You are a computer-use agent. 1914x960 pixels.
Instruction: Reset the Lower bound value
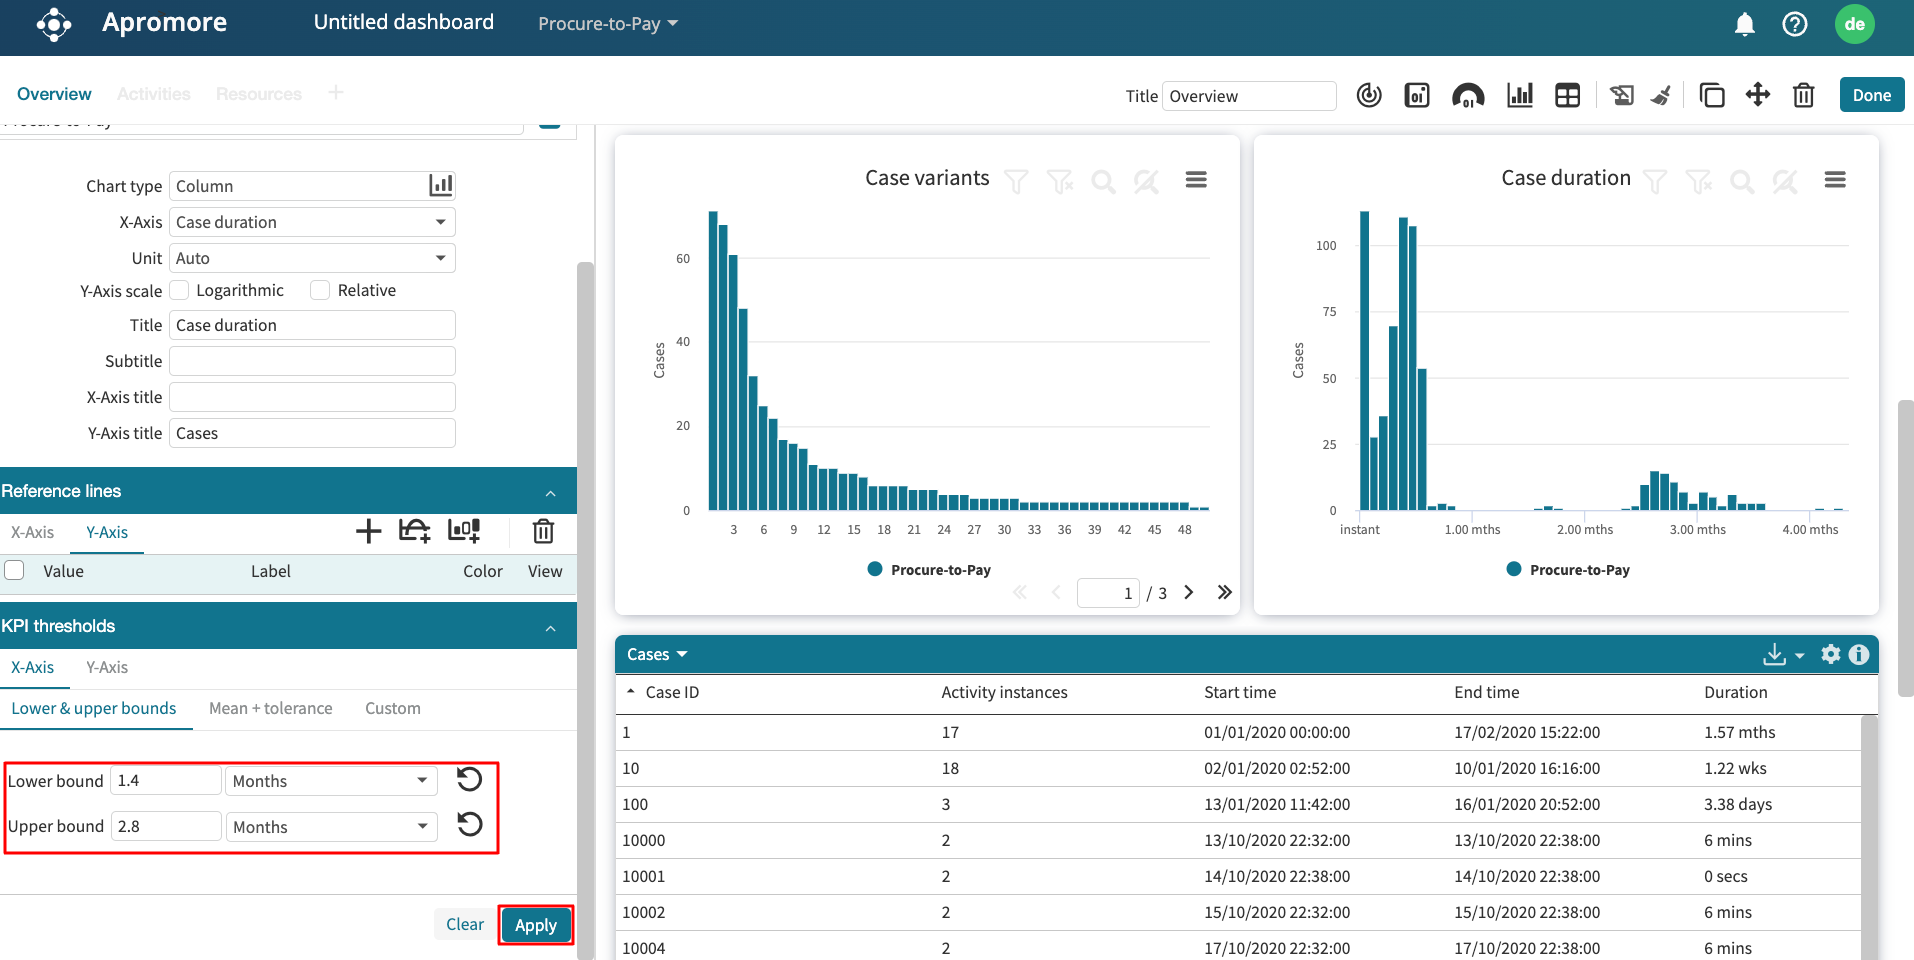pyautogui.click(x=469, y=779)
